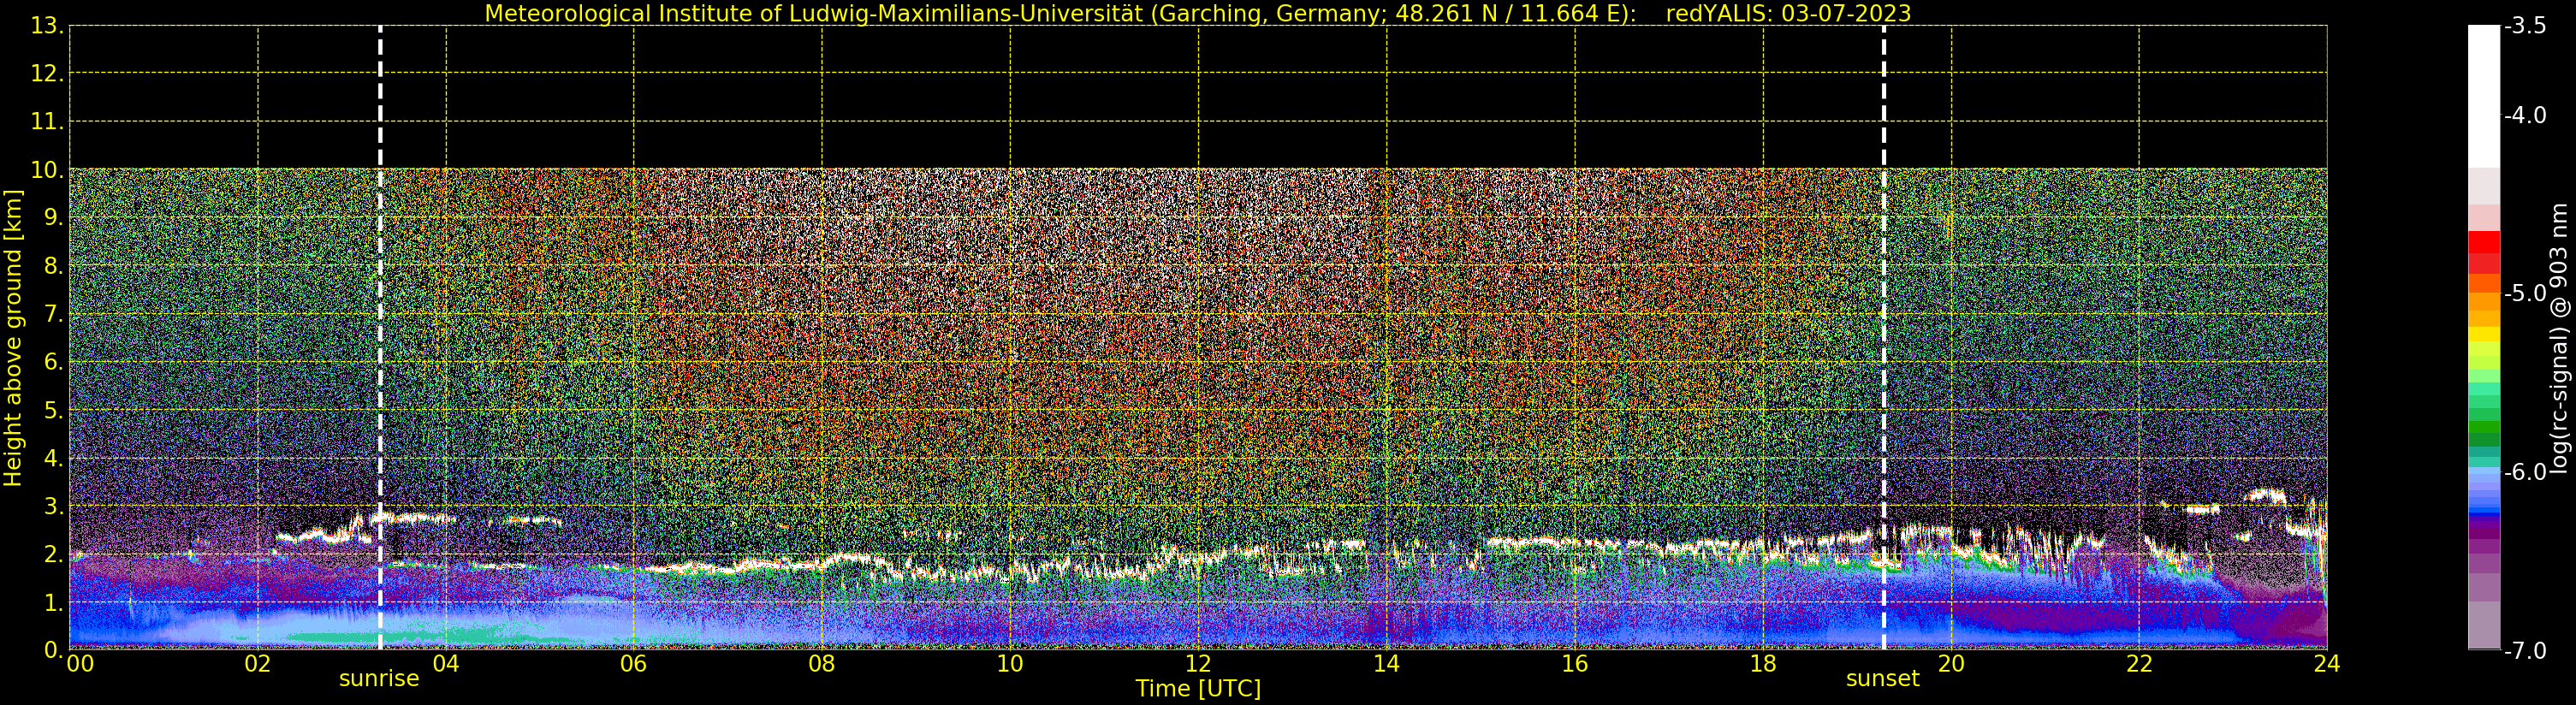This screenshot has height=705, width=2576.
Task: Click the red band of the colorbar
Action: point(2484,252)
